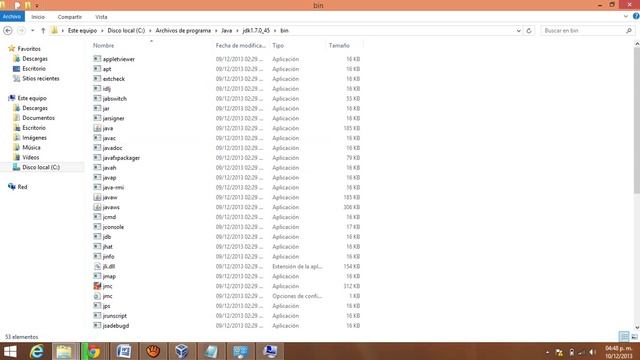Launch Internet Explorer from taskbar
The width and height of the screenshot is (640, 360).
37,351
